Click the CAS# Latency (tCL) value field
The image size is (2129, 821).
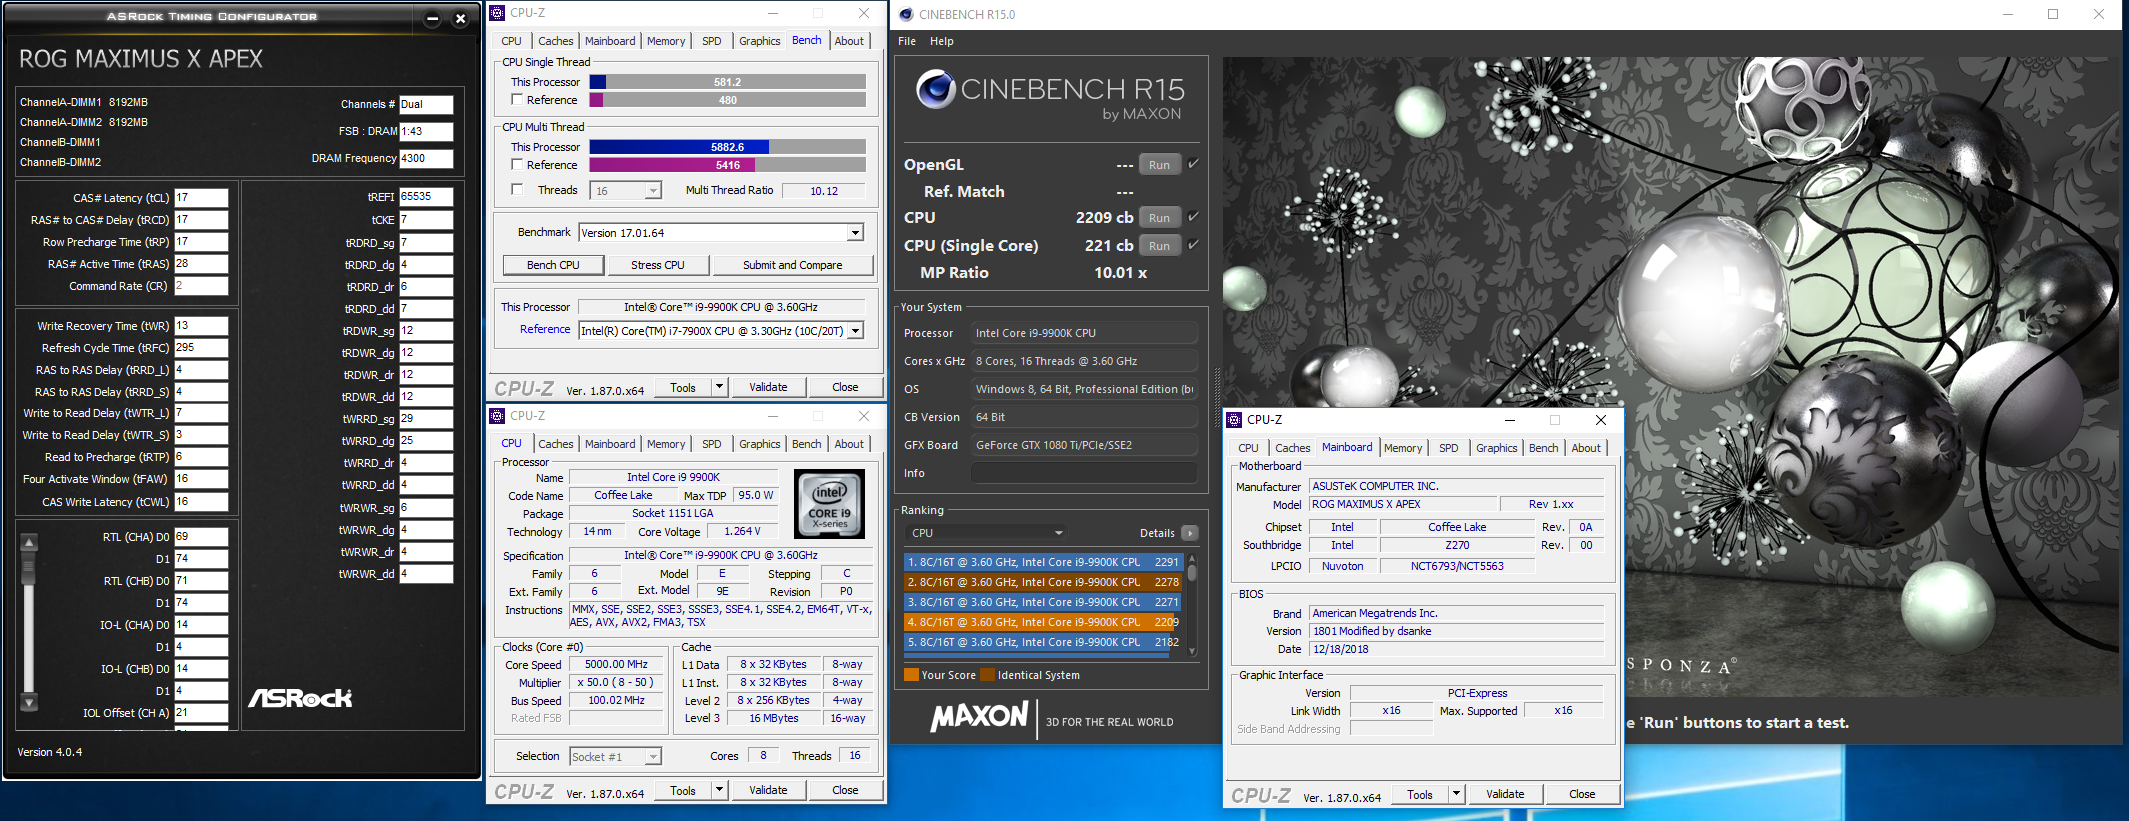click(x=201, y=198)
